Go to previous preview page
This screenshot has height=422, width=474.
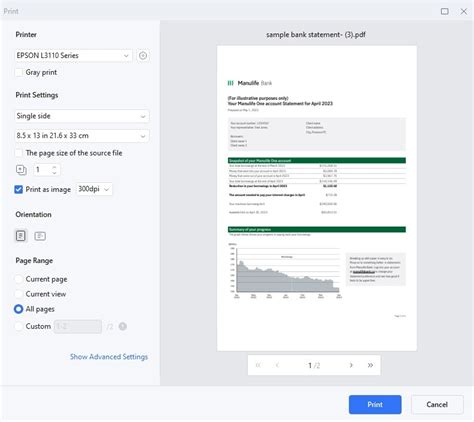tap(277, 365)
